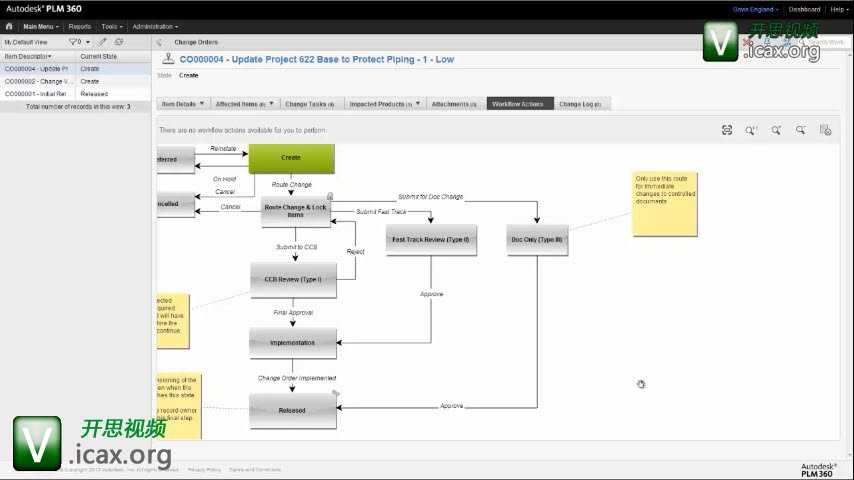Image resolution: width=854 pixels, height=480 pixels.
Task: Switch to the Attachments tab
Action: tap(454, 104)
